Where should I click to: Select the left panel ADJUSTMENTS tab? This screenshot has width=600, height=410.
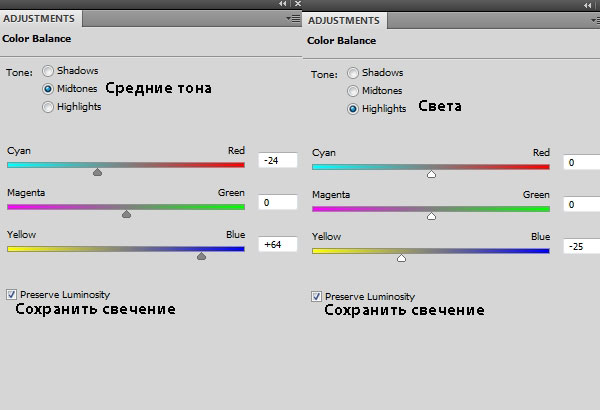pyautogui.click(x=39, y=18)
